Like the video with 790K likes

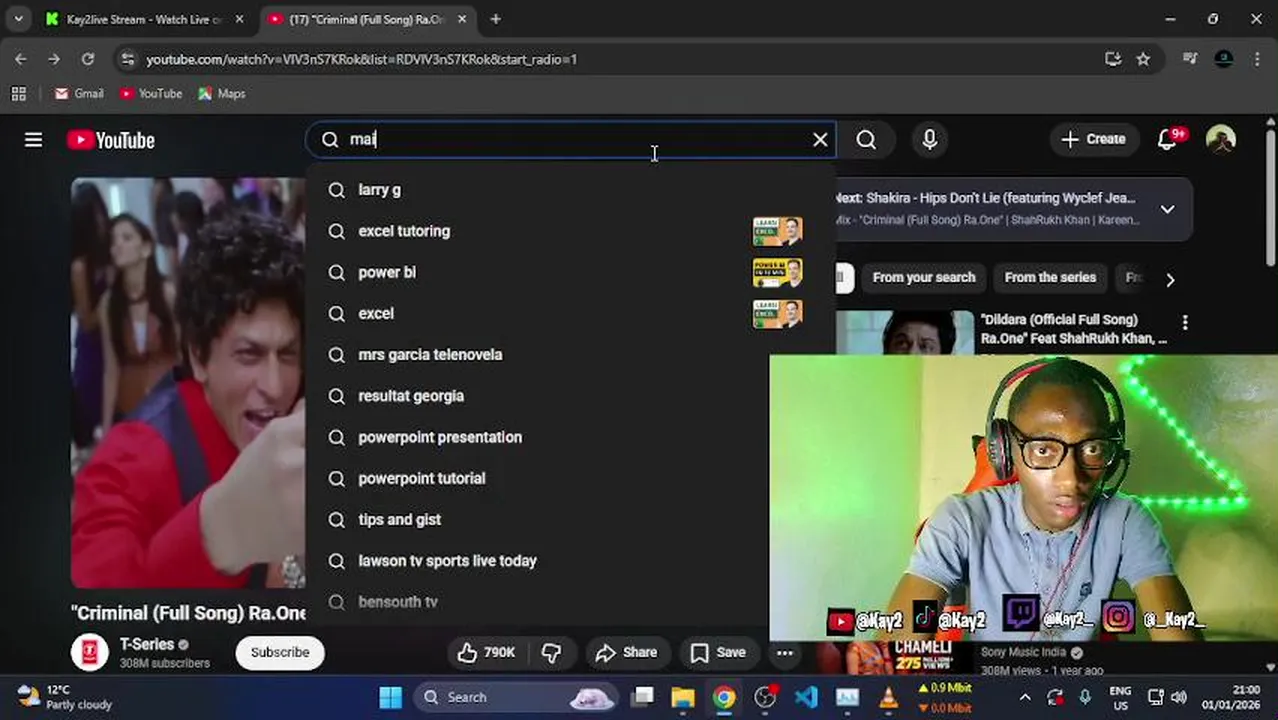tap(486, 652)
